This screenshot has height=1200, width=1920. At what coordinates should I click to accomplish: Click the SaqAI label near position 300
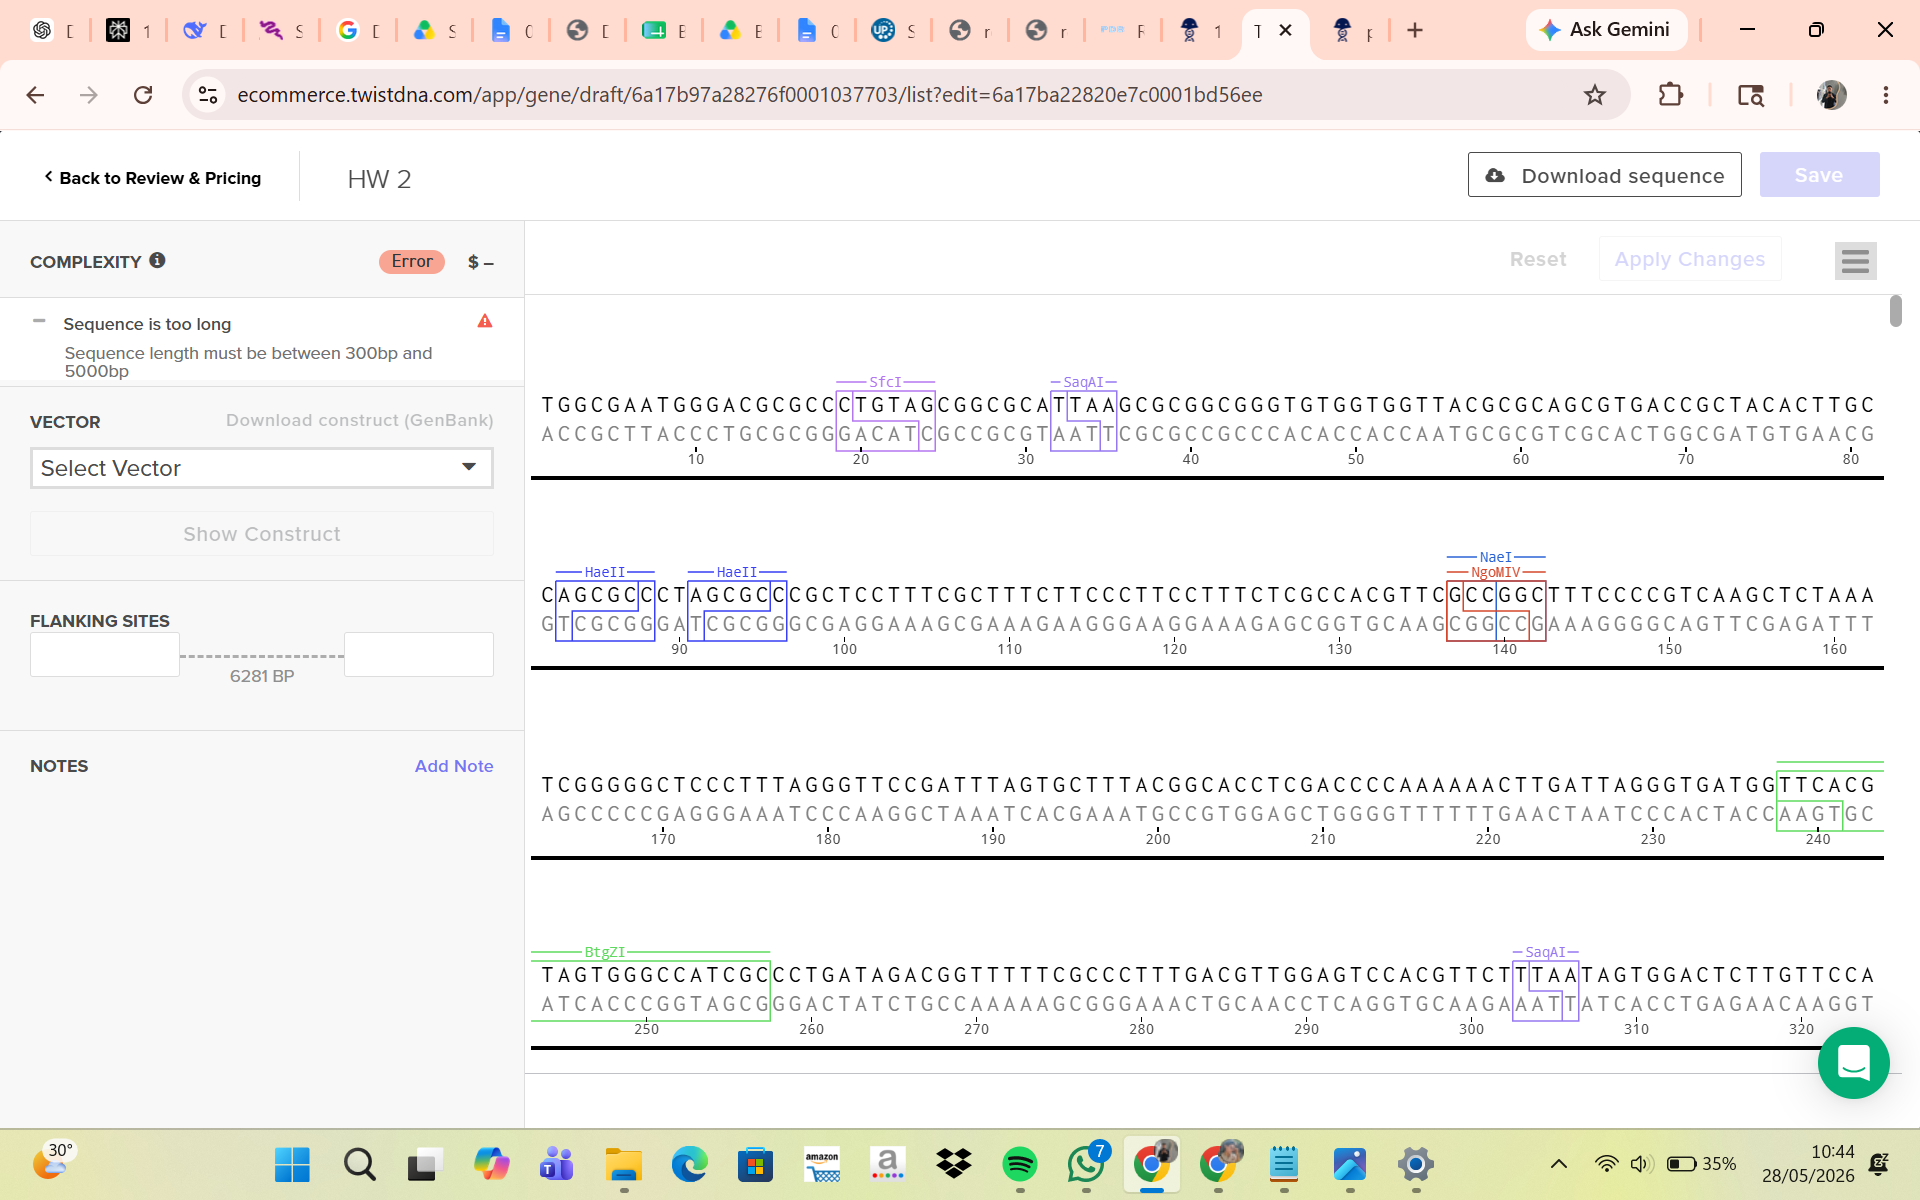[1545, 952]
